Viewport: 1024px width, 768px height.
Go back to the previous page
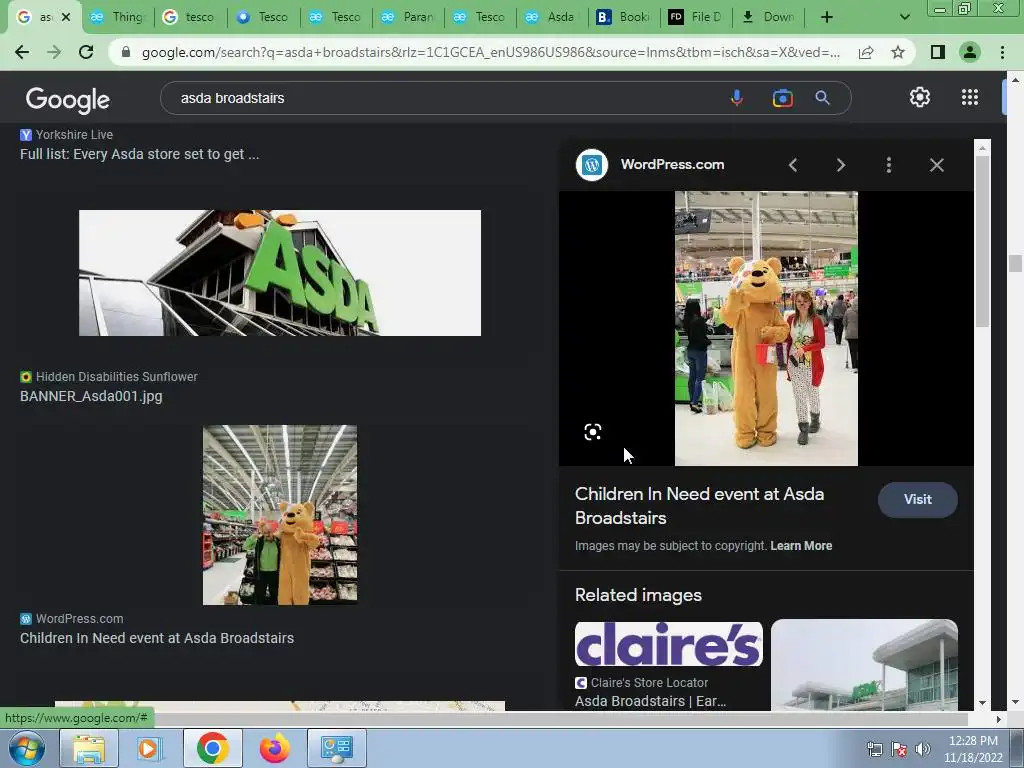point(22,52)
